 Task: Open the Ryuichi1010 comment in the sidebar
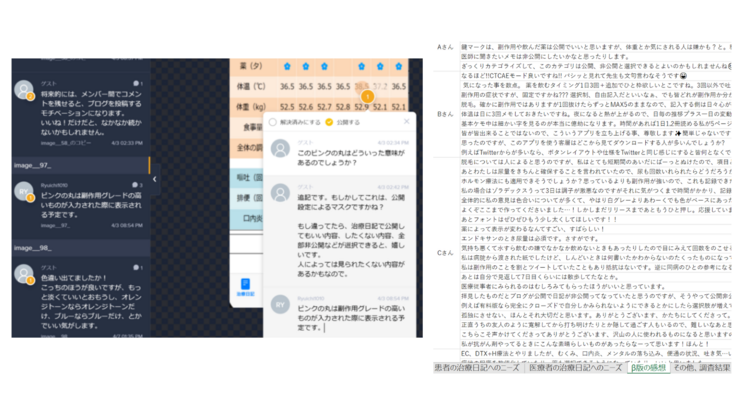[90, 203]
